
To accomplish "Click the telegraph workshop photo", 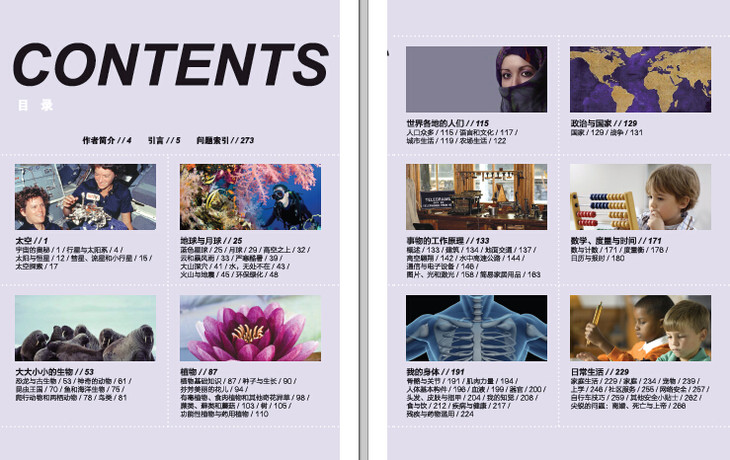I will click(x=476, y=197).
